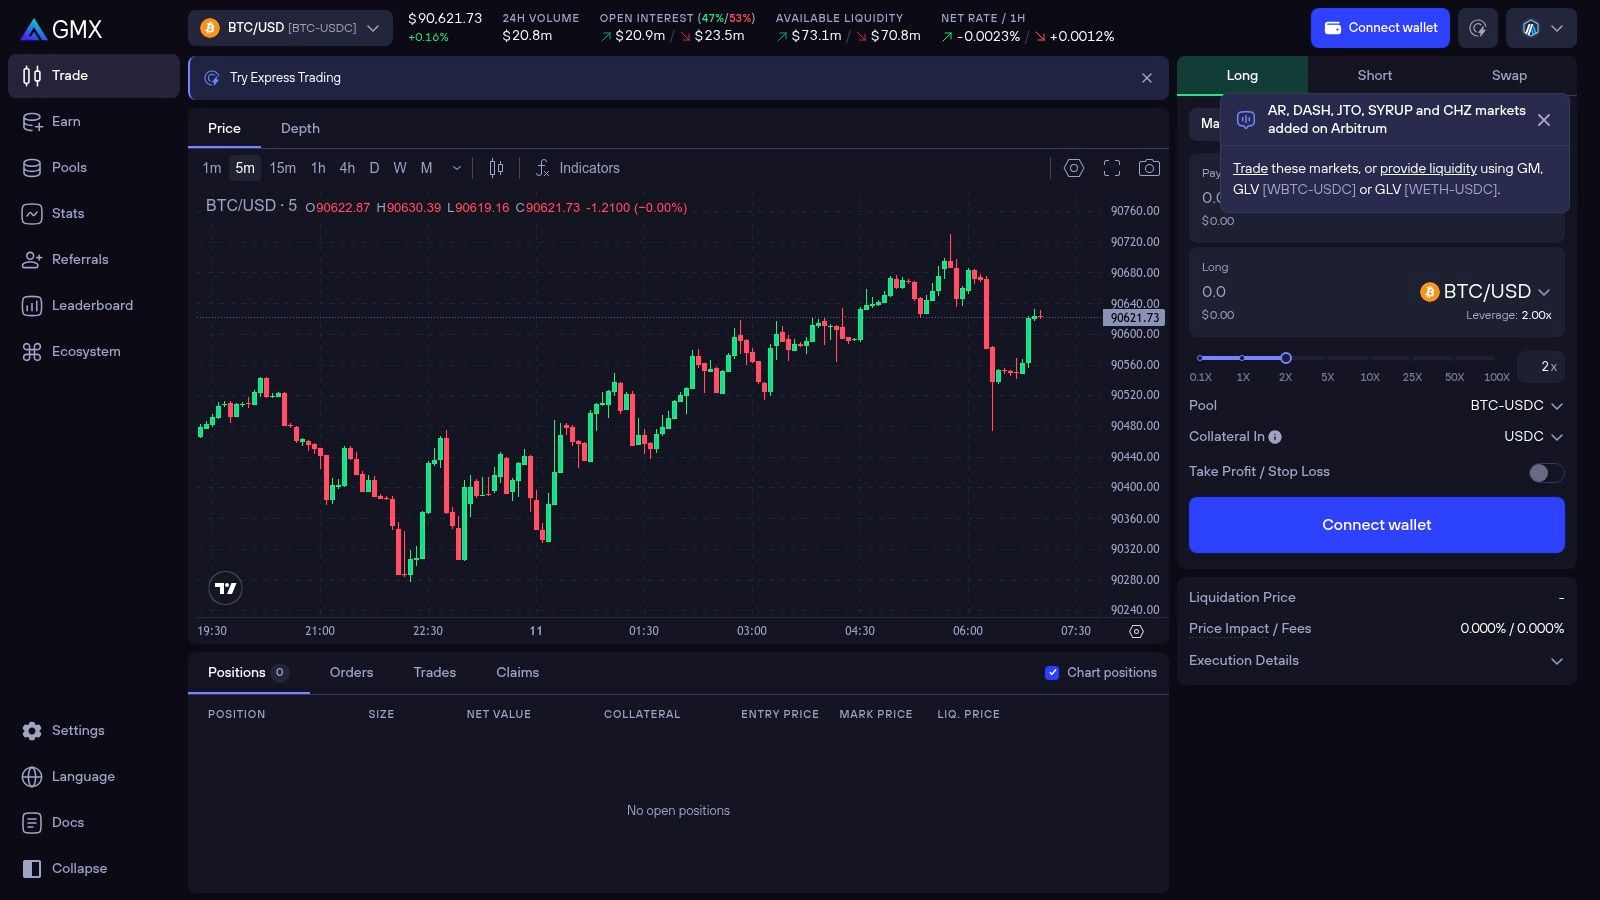Click the Collateral In info icon
This screenshot has height=900, width=1600.
point(1275,437)
